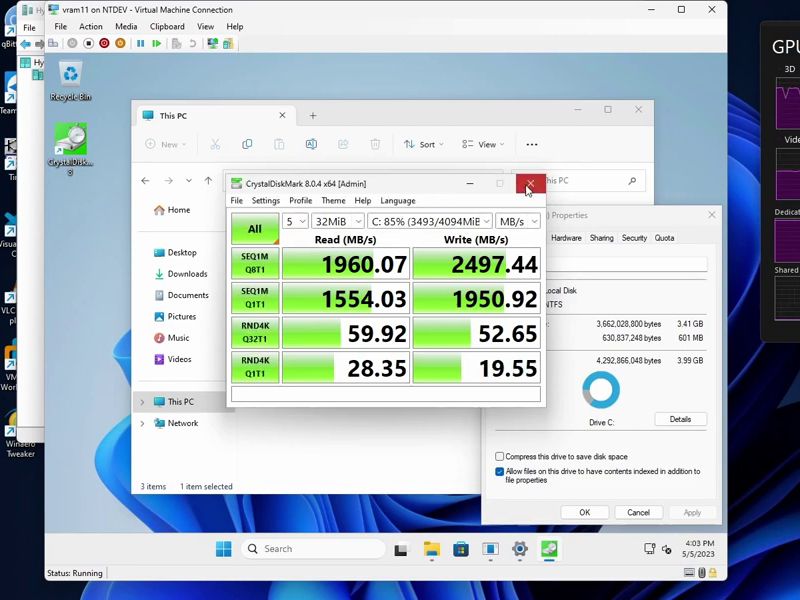Click OK in the Properties dialog

[585, 512]
